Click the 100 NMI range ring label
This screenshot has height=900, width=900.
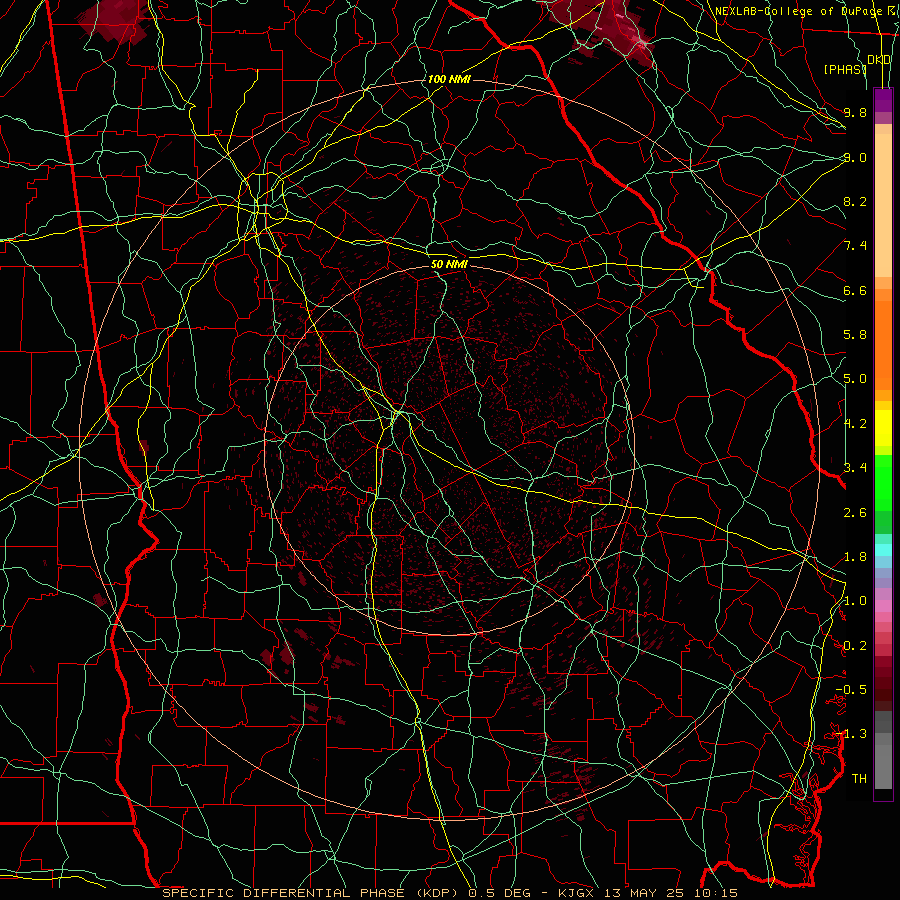point(449,79)
